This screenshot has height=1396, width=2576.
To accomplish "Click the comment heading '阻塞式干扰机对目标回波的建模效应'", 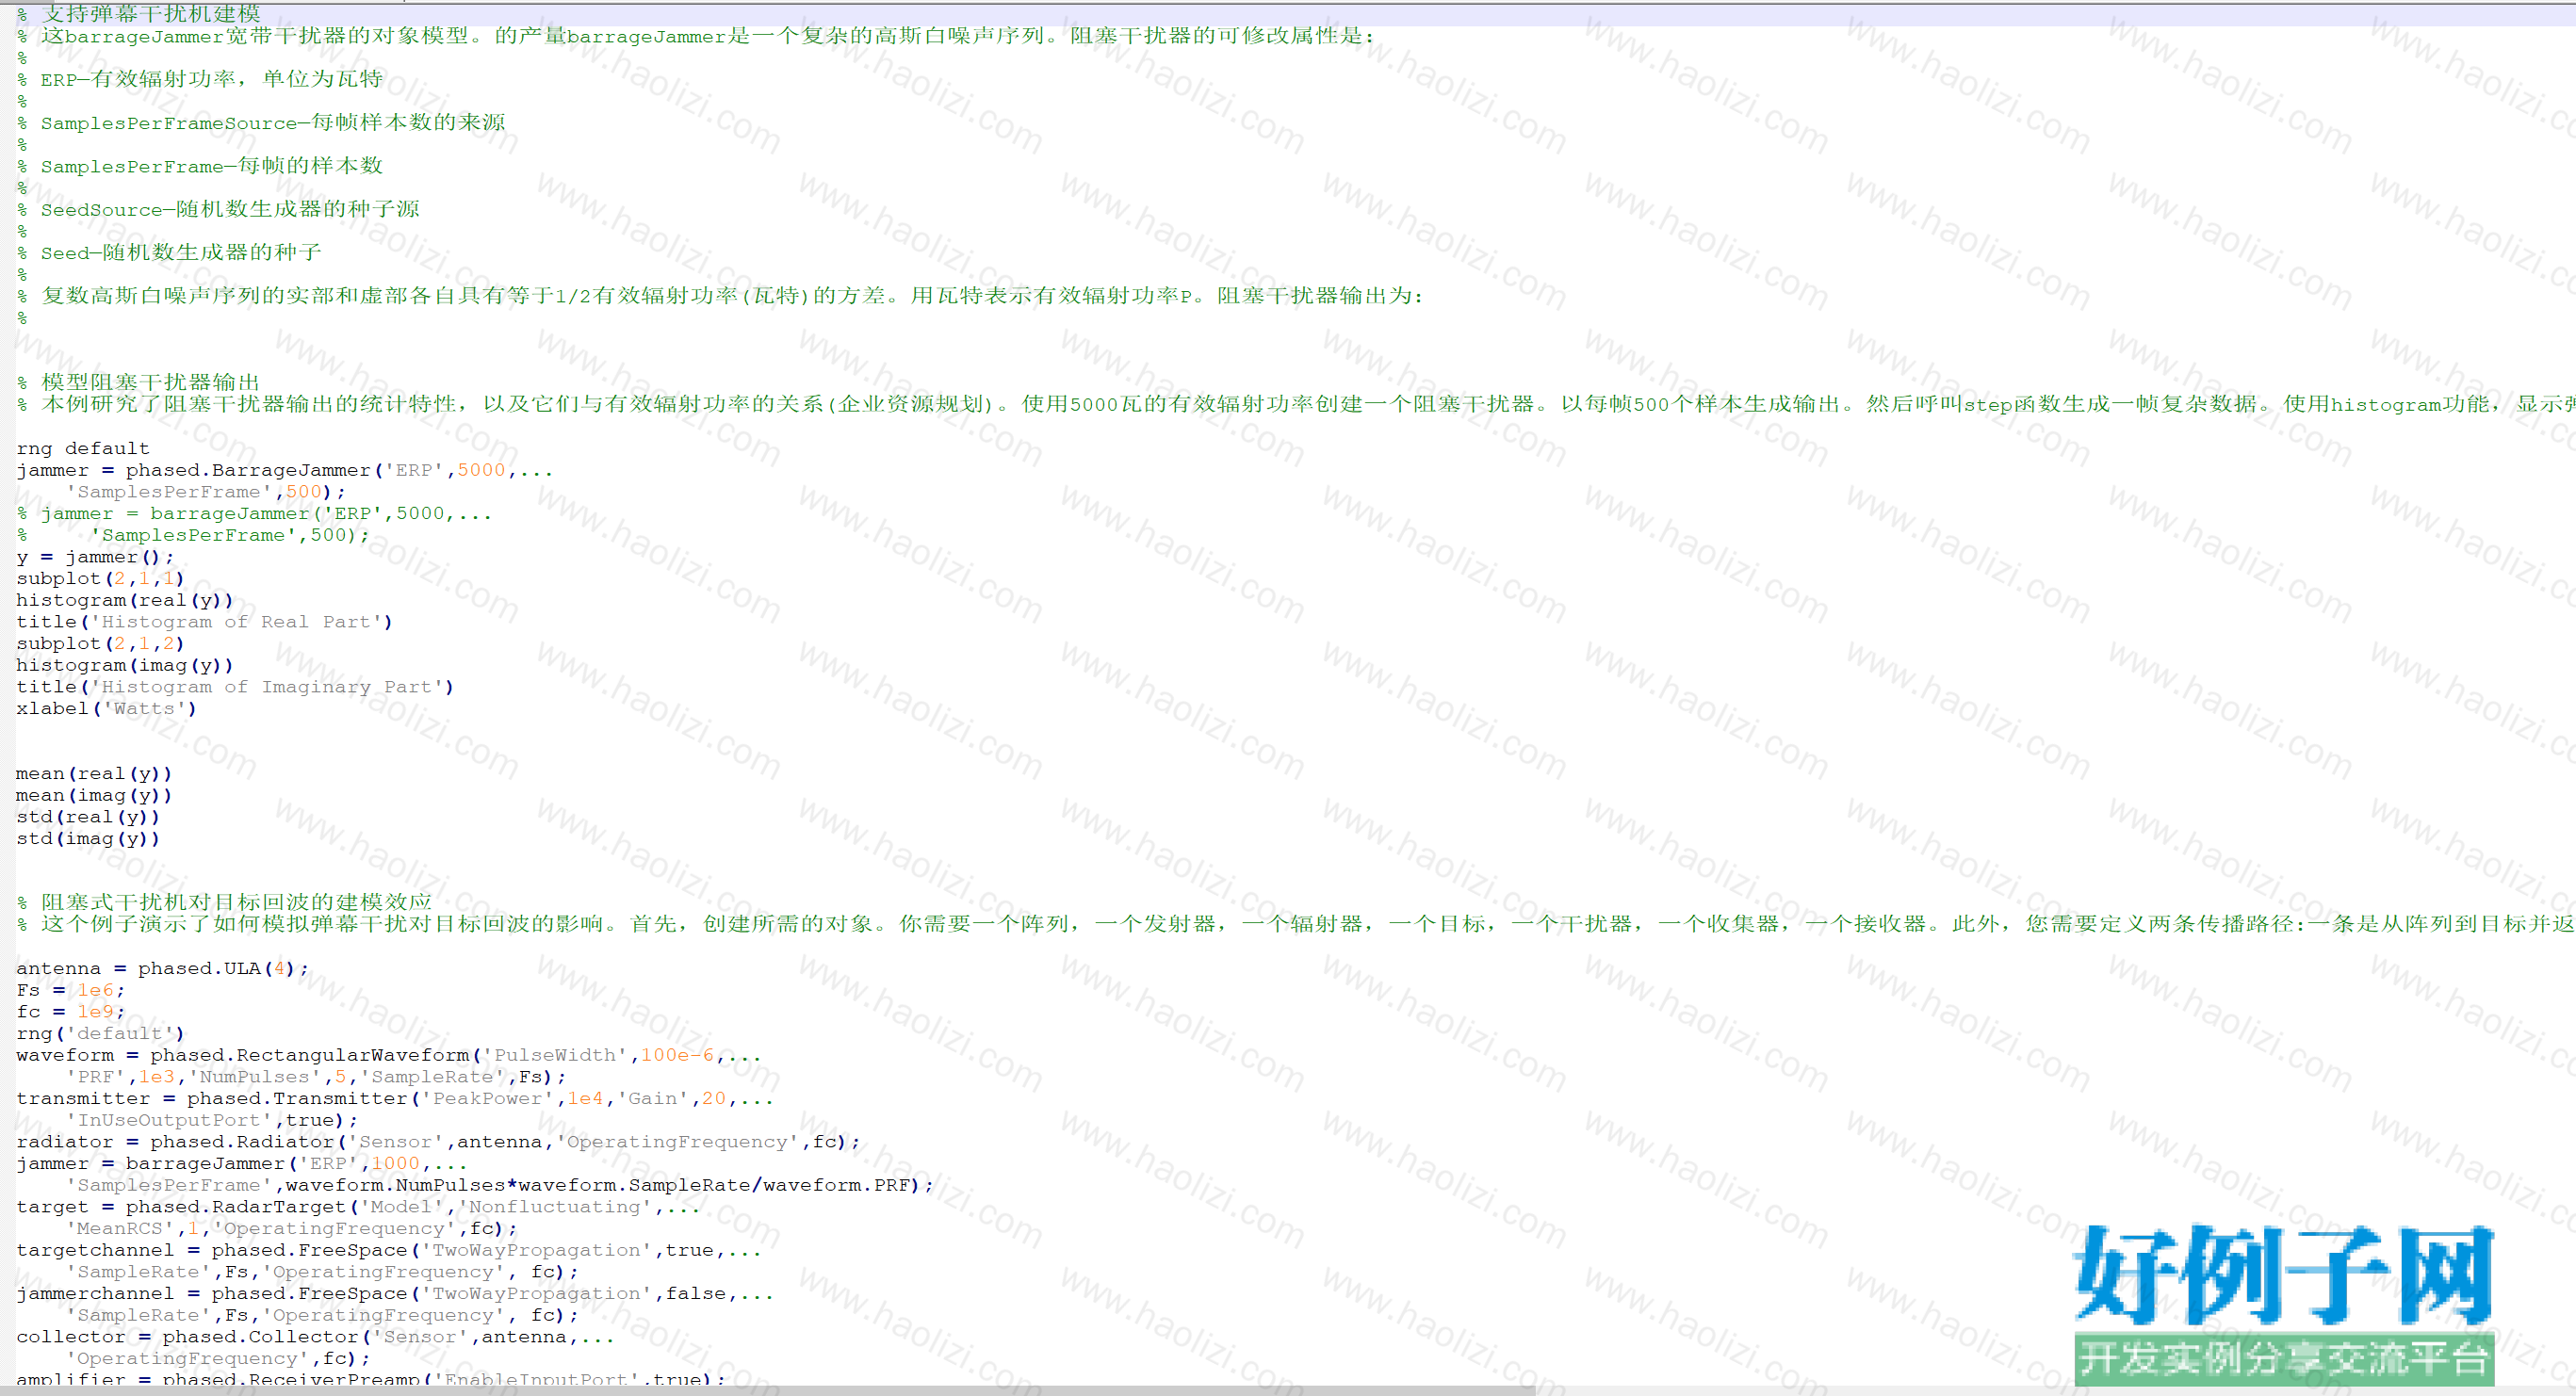I will (236, 902).
